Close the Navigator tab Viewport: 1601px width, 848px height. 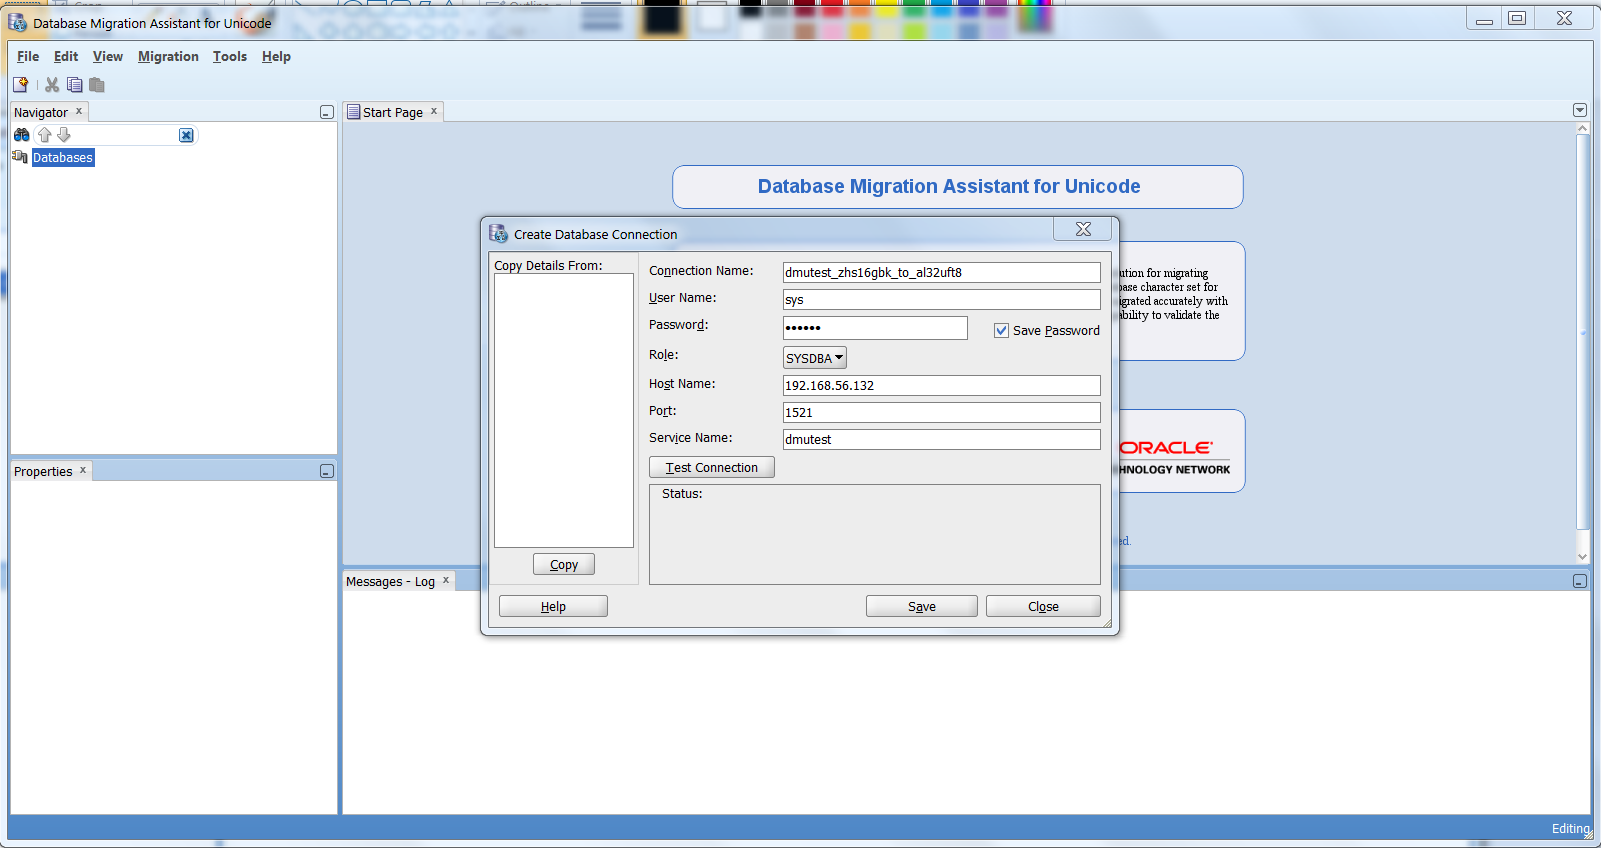(x=79, y=111)
